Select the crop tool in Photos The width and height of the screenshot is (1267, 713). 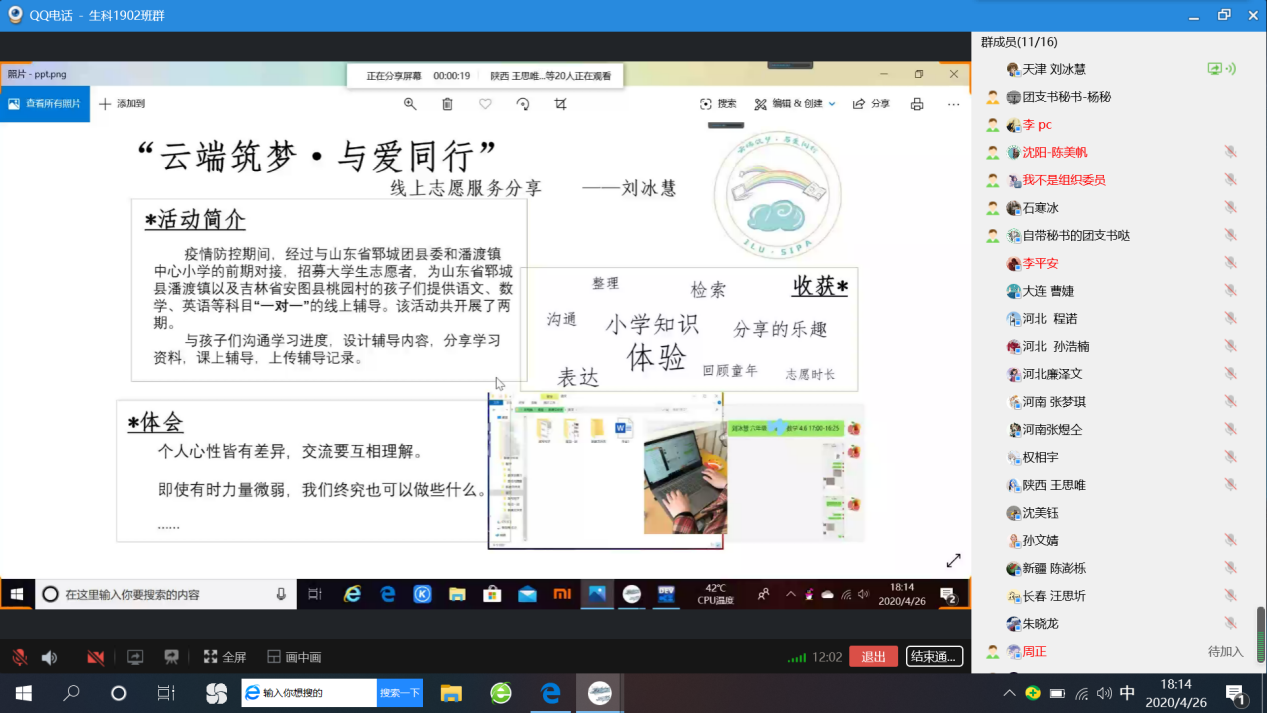(561, 103)
